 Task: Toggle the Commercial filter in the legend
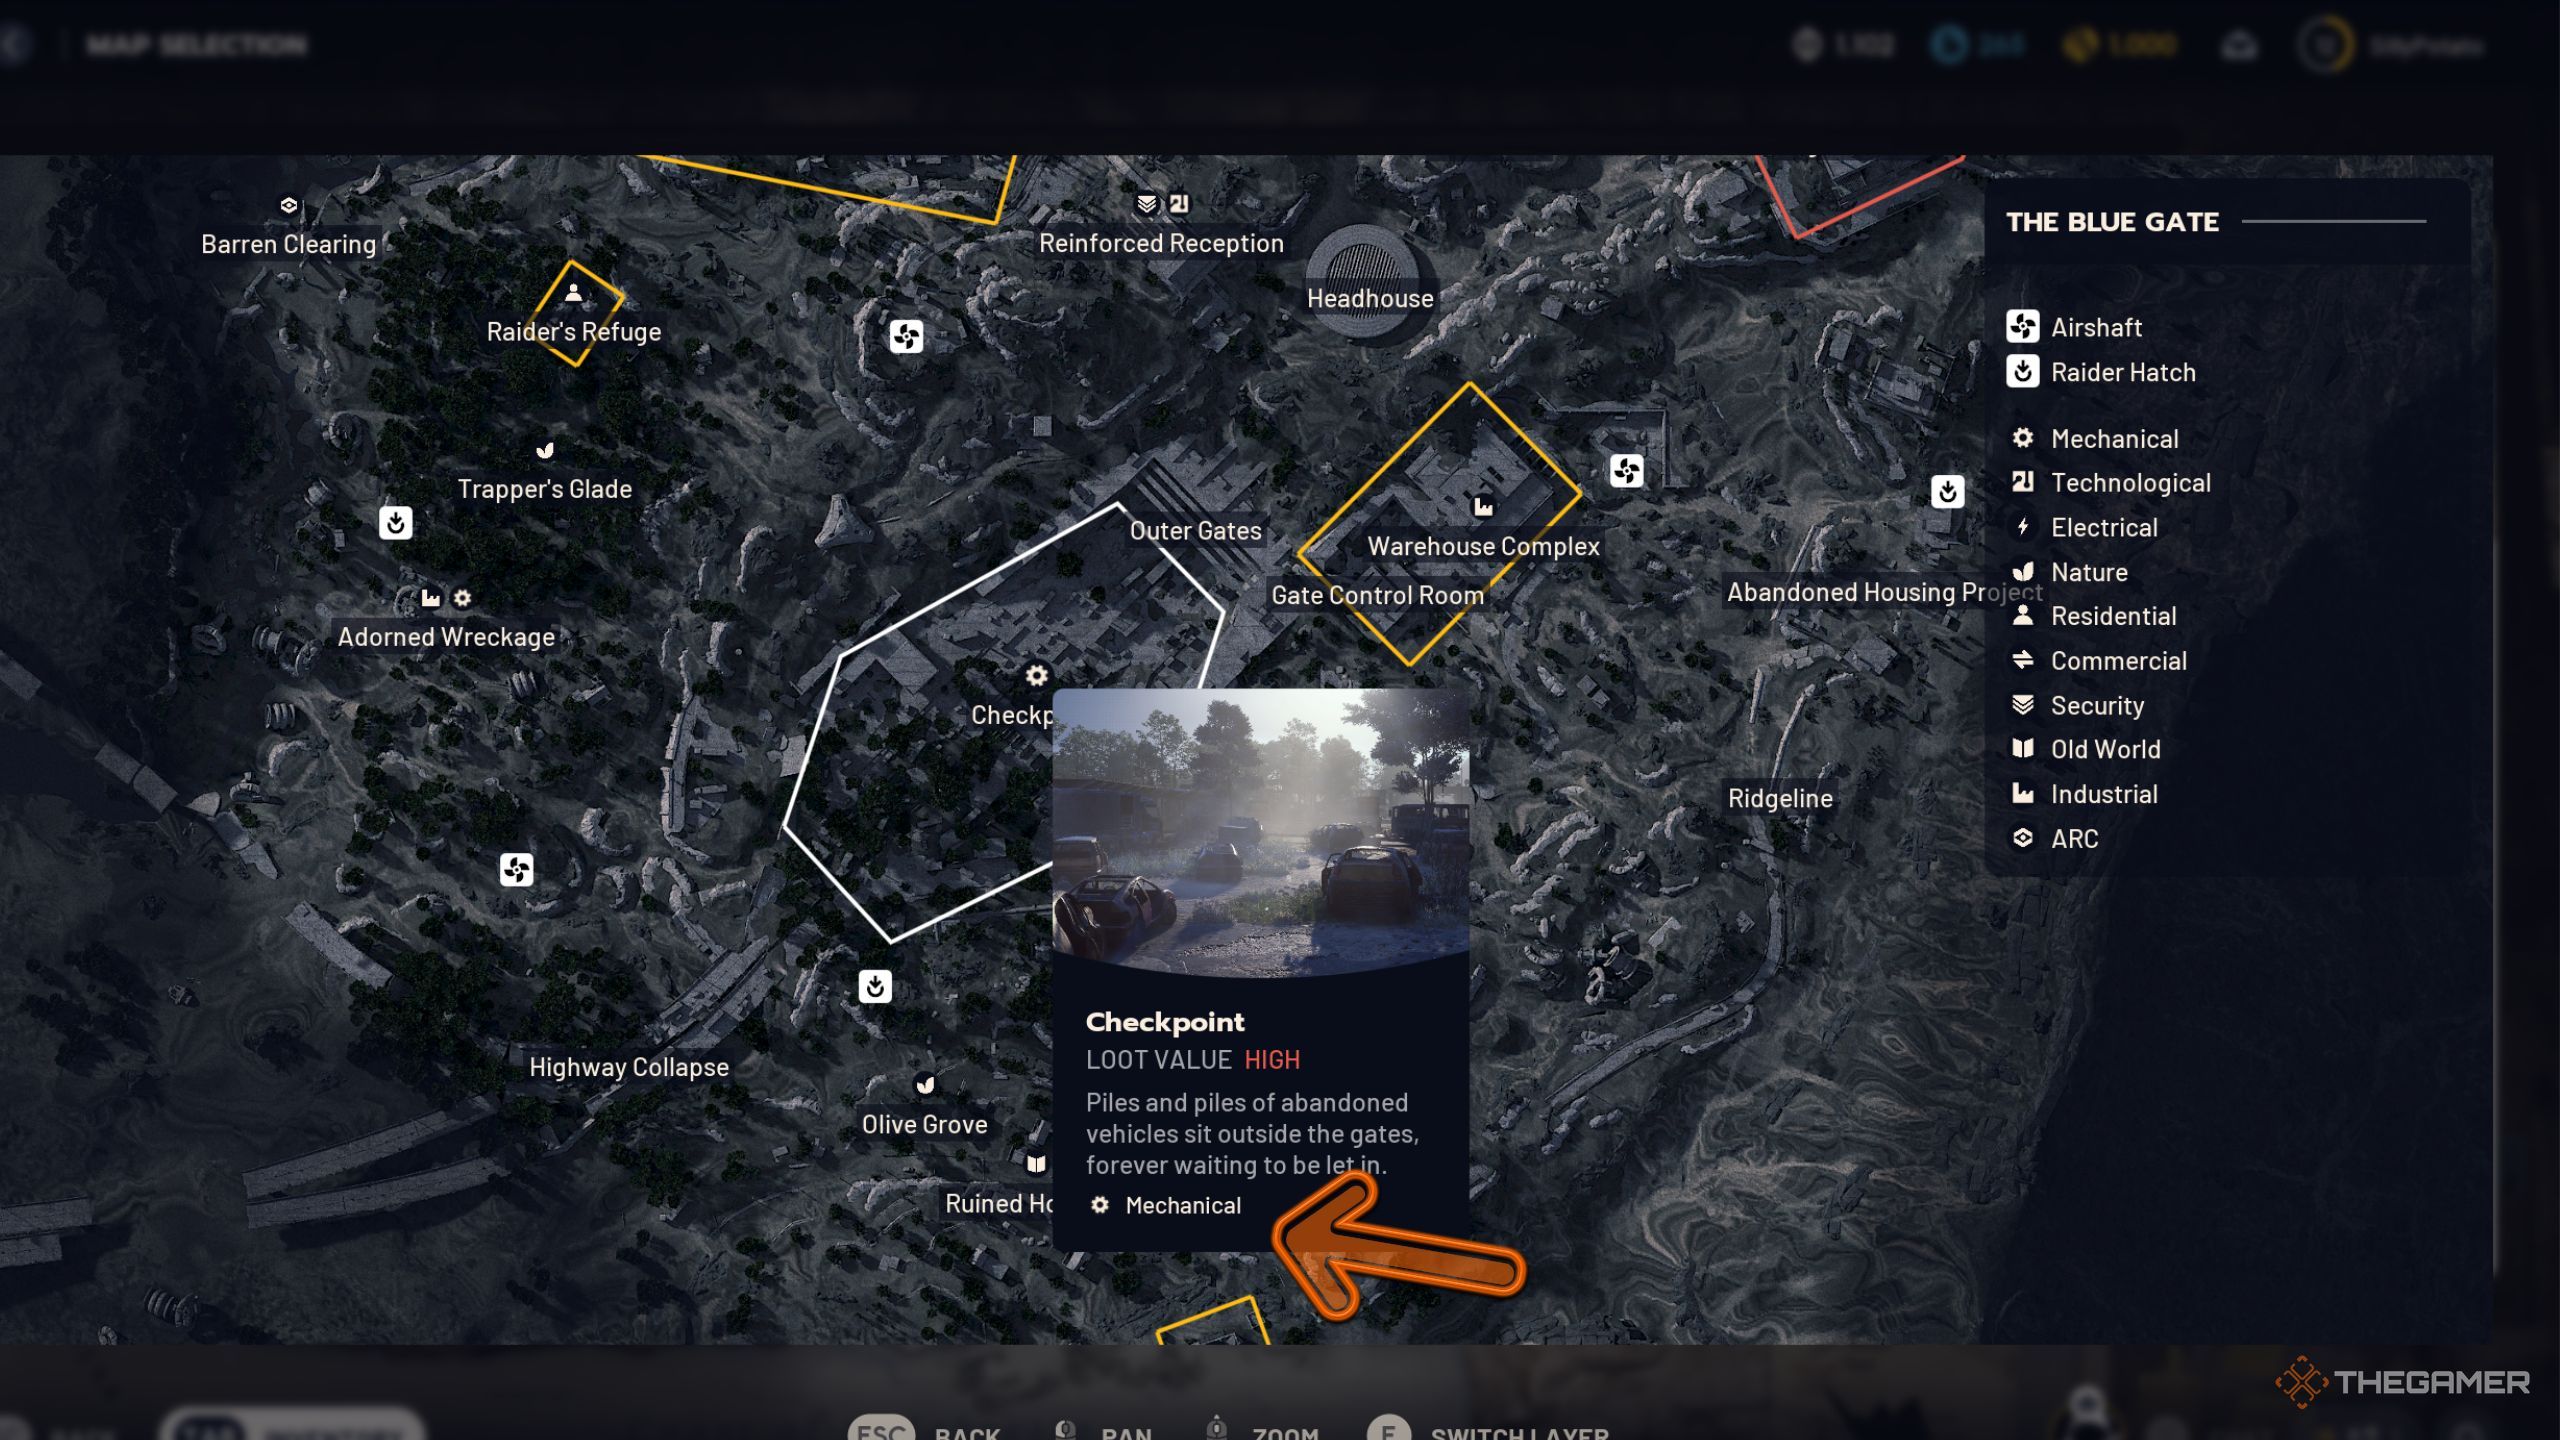2118,661
